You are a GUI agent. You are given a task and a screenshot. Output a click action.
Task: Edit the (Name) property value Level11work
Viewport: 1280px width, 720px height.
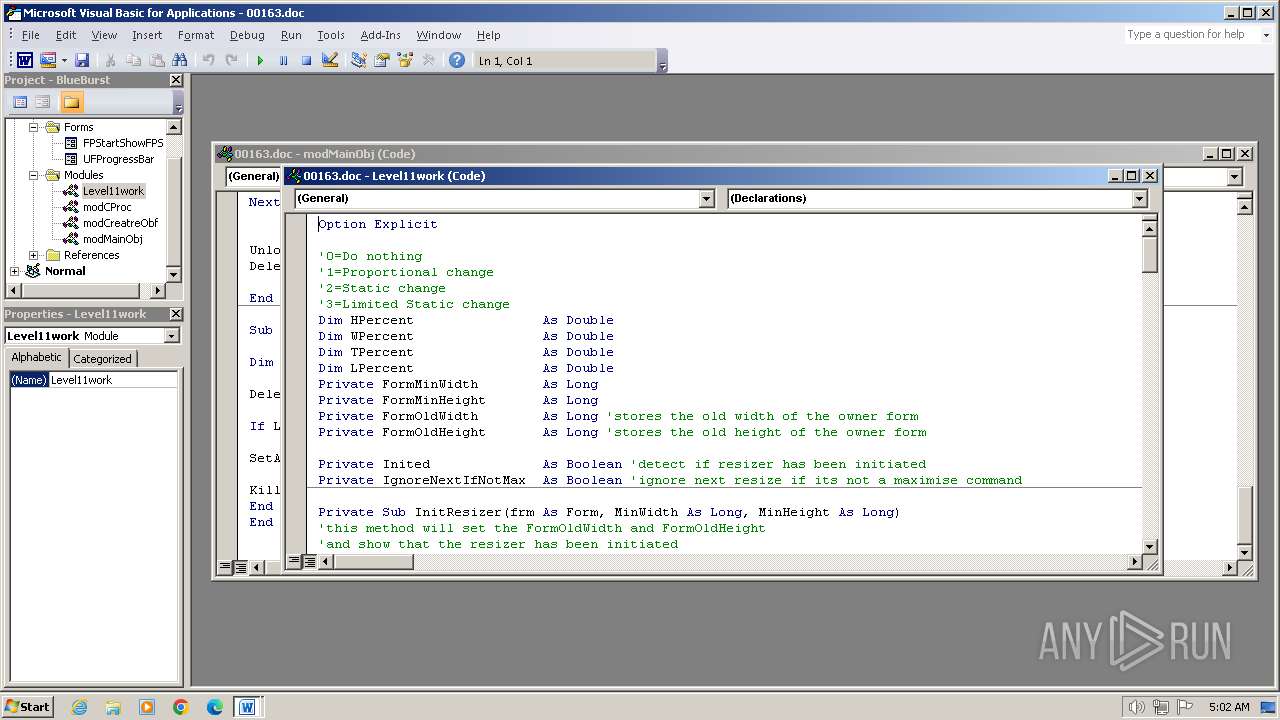[113, 380]
